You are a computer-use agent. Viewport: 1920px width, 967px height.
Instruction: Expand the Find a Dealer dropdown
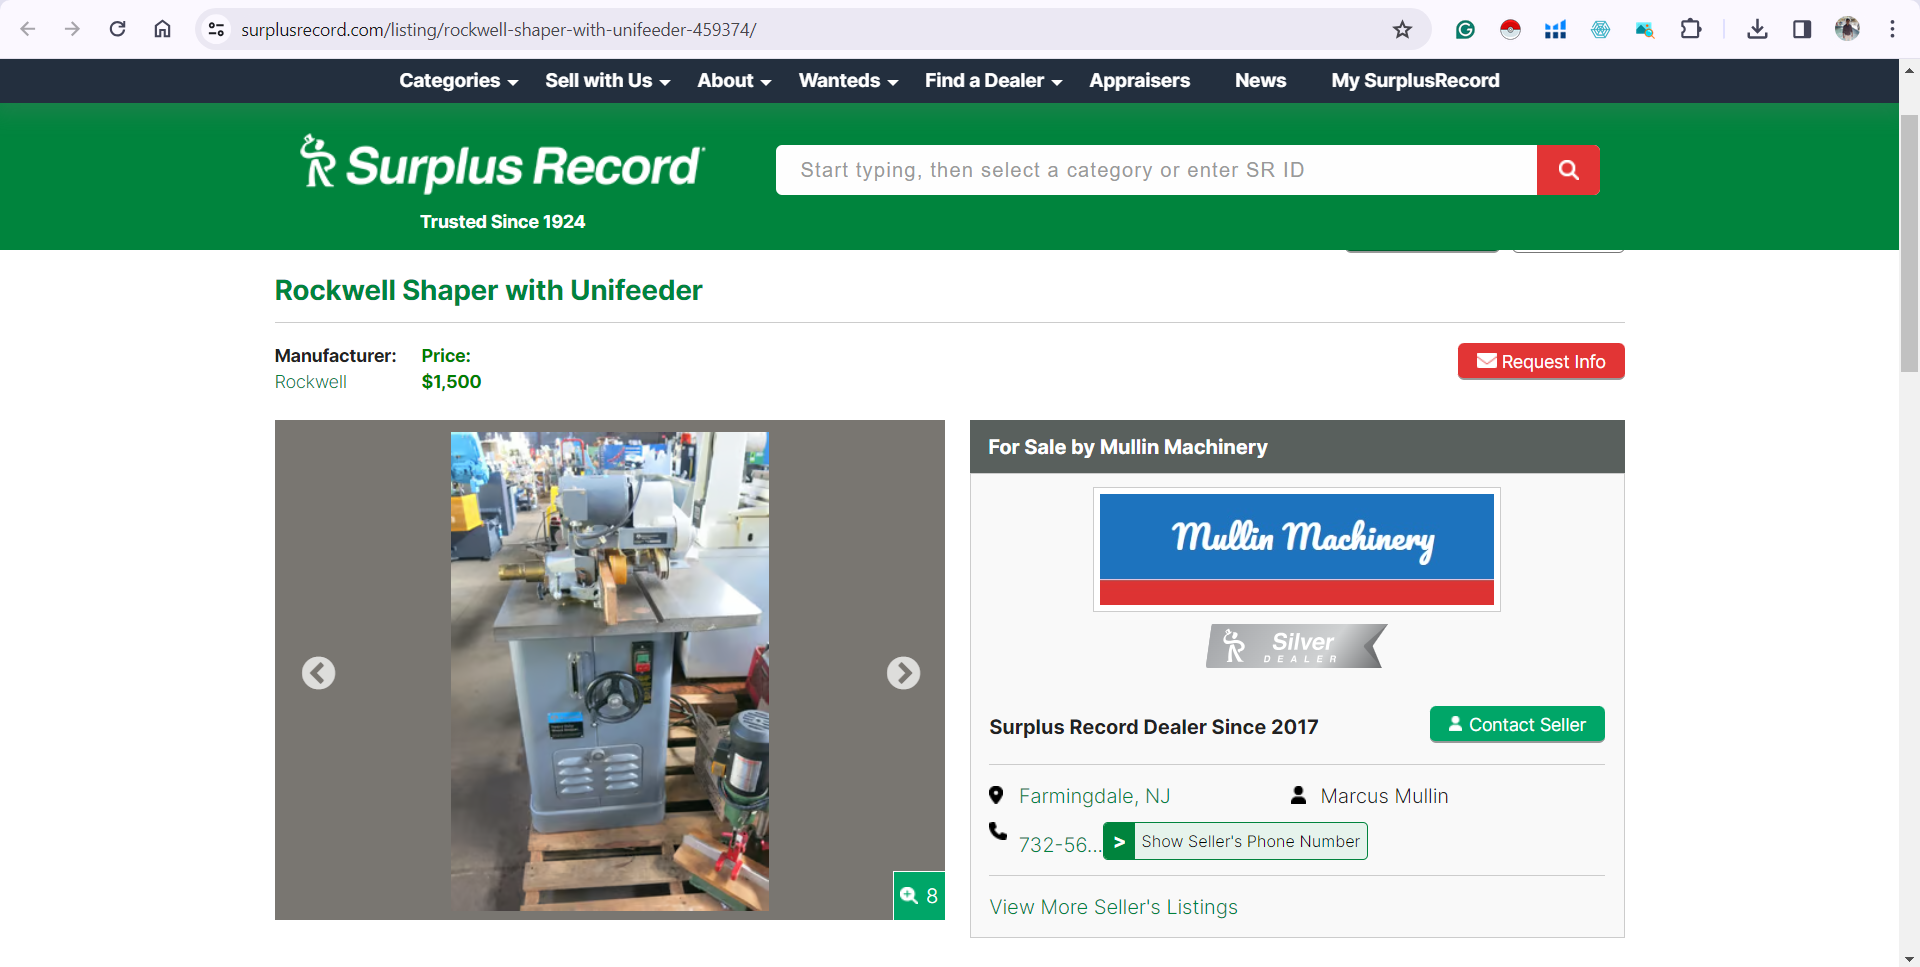[x=993, y=81]
